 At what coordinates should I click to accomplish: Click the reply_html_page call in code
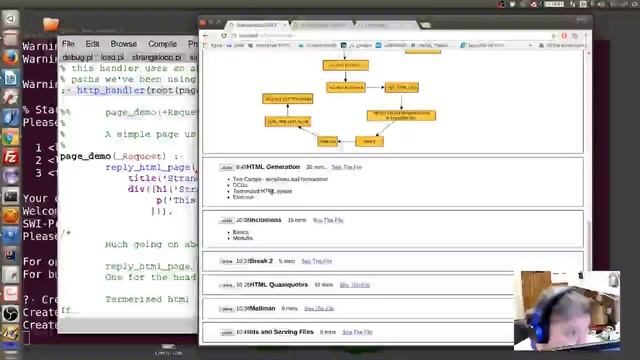click(x=151, y=167)
